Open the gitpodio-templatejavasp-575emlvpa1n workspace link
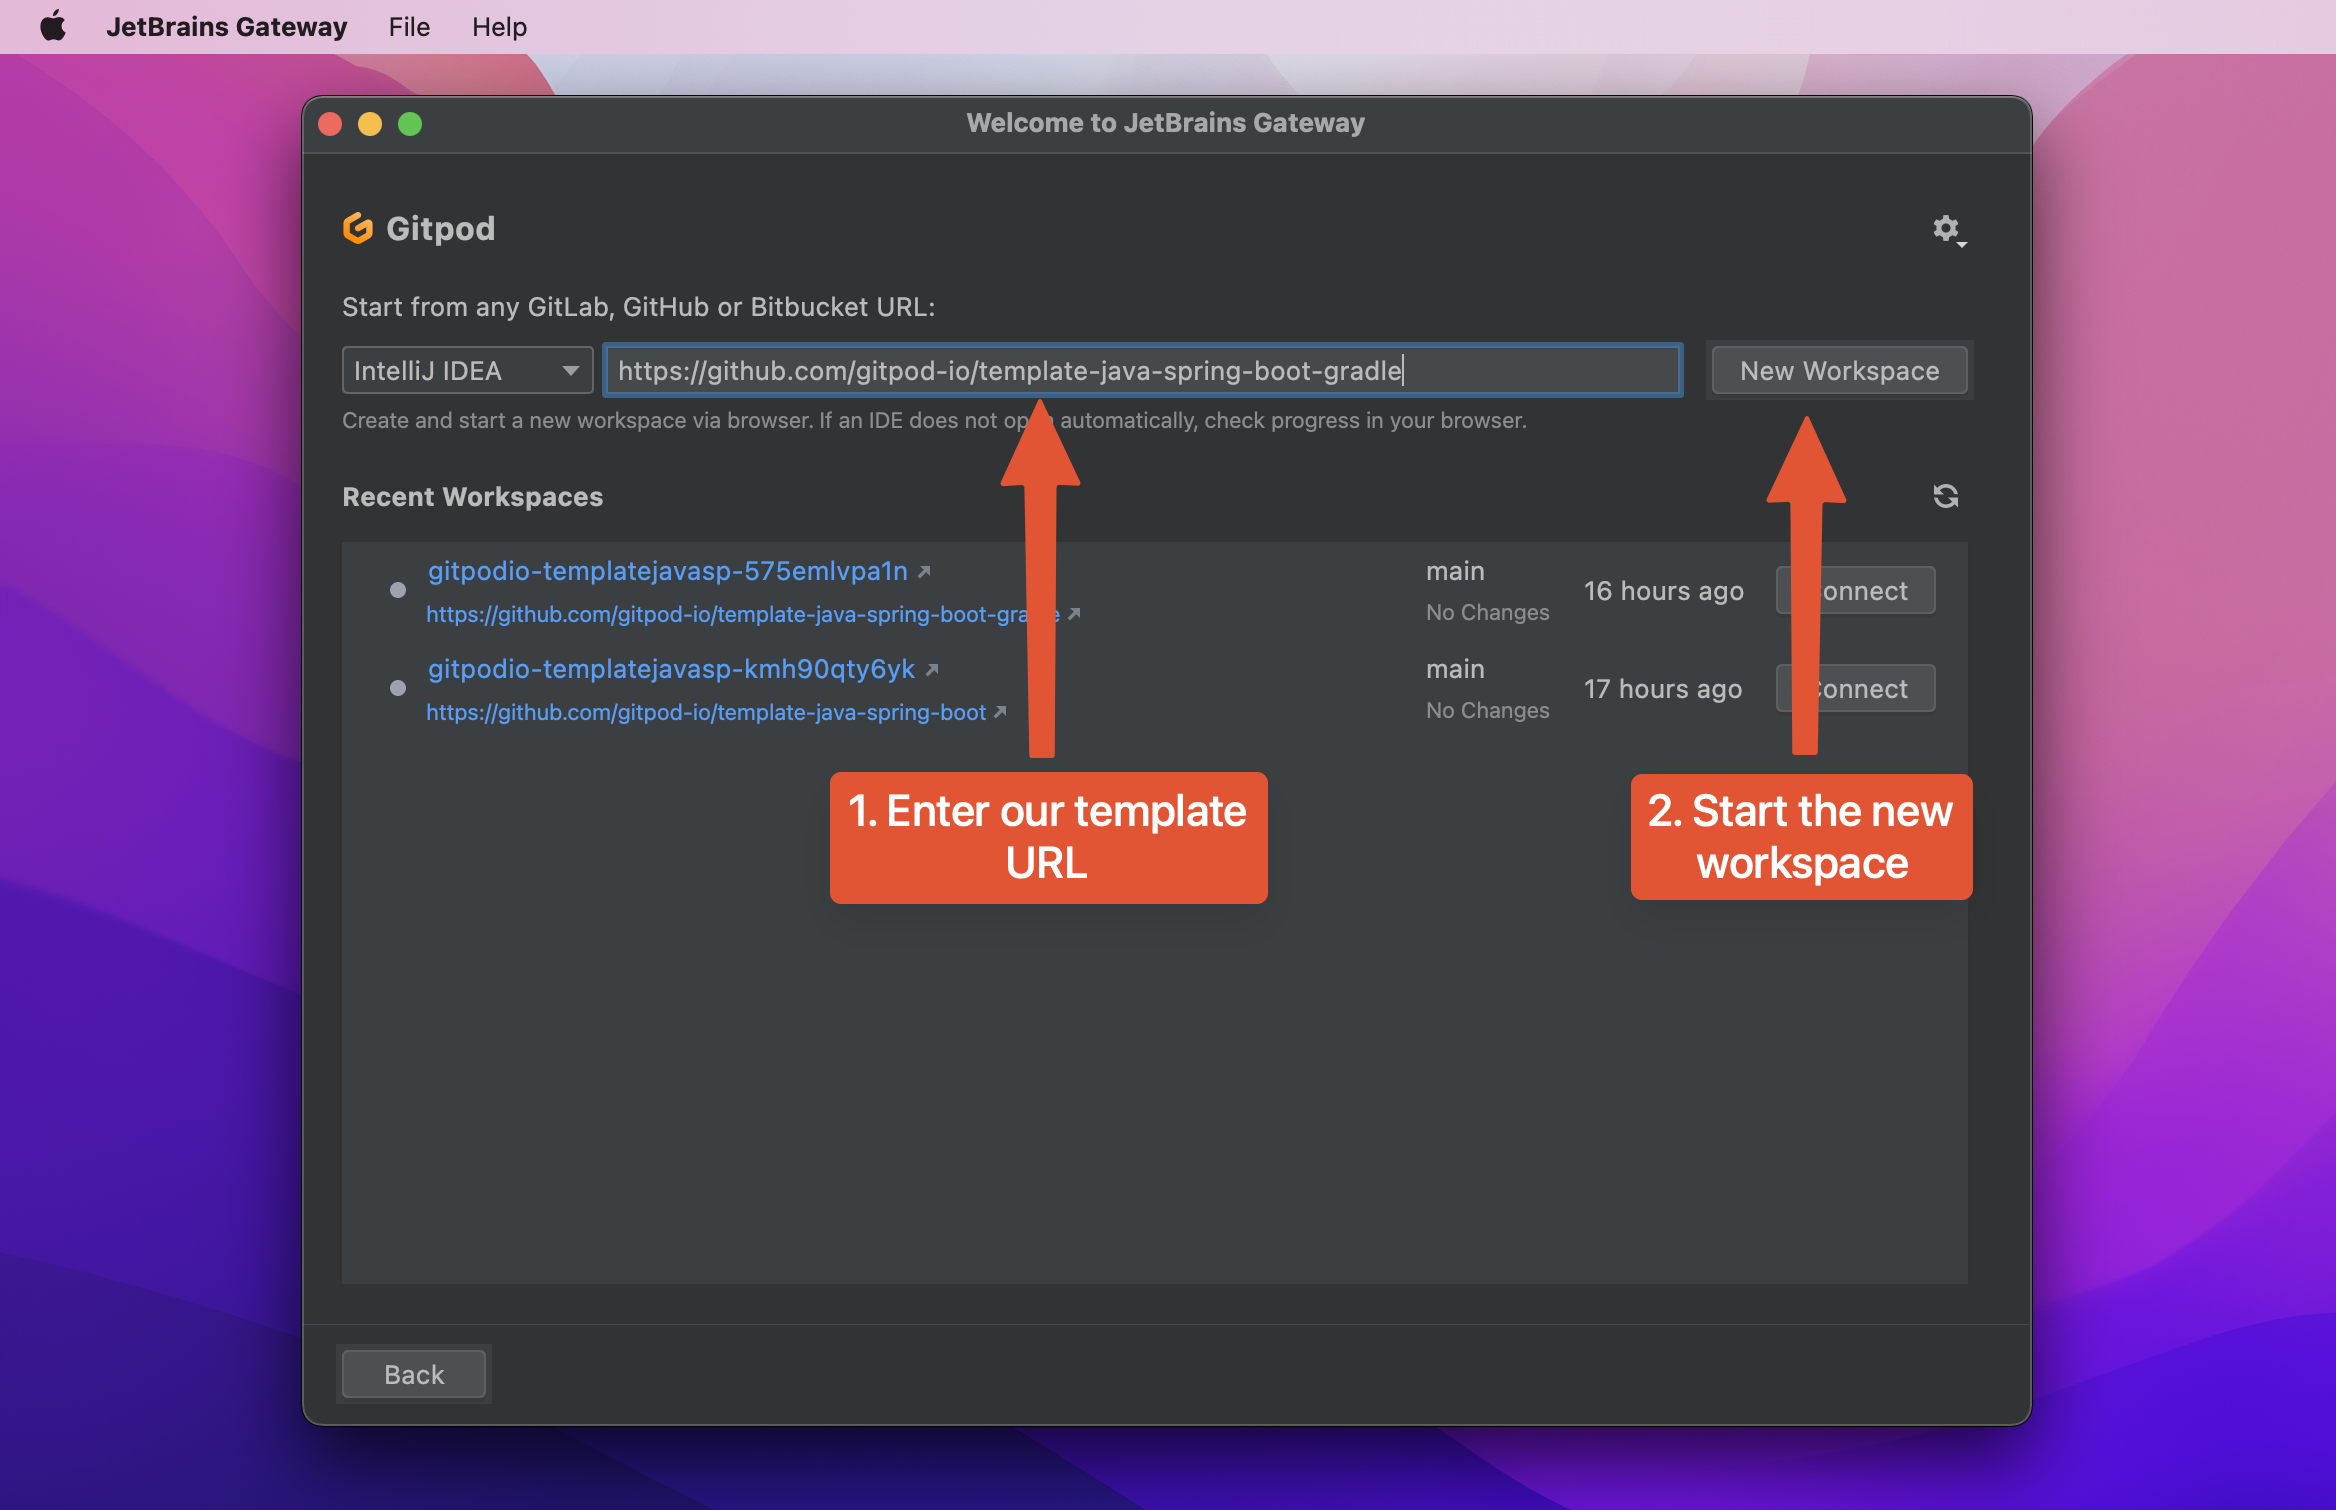 (x=668, y=571)
